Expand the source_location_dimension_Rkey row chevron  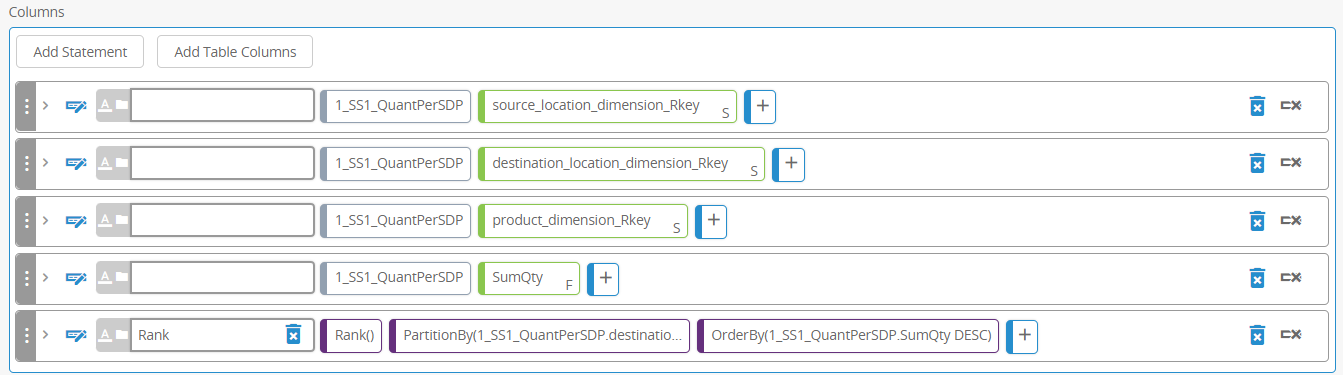(45, 105)
